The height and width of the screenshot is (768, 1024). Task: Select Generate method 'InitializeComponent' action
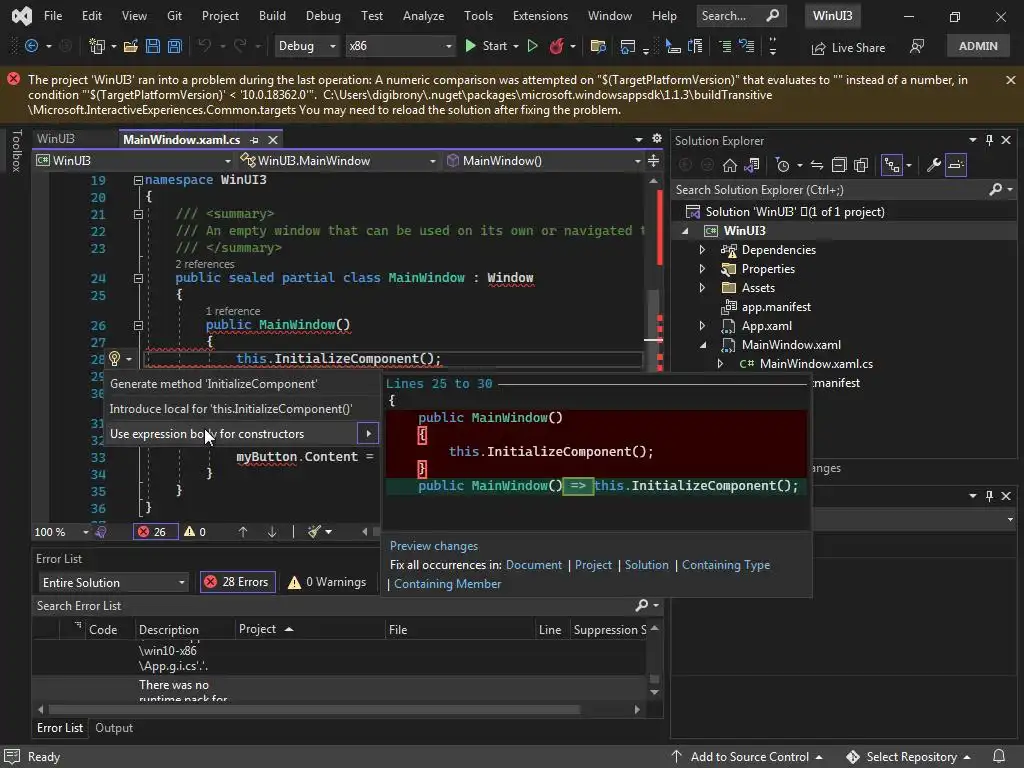click(242, 384)
